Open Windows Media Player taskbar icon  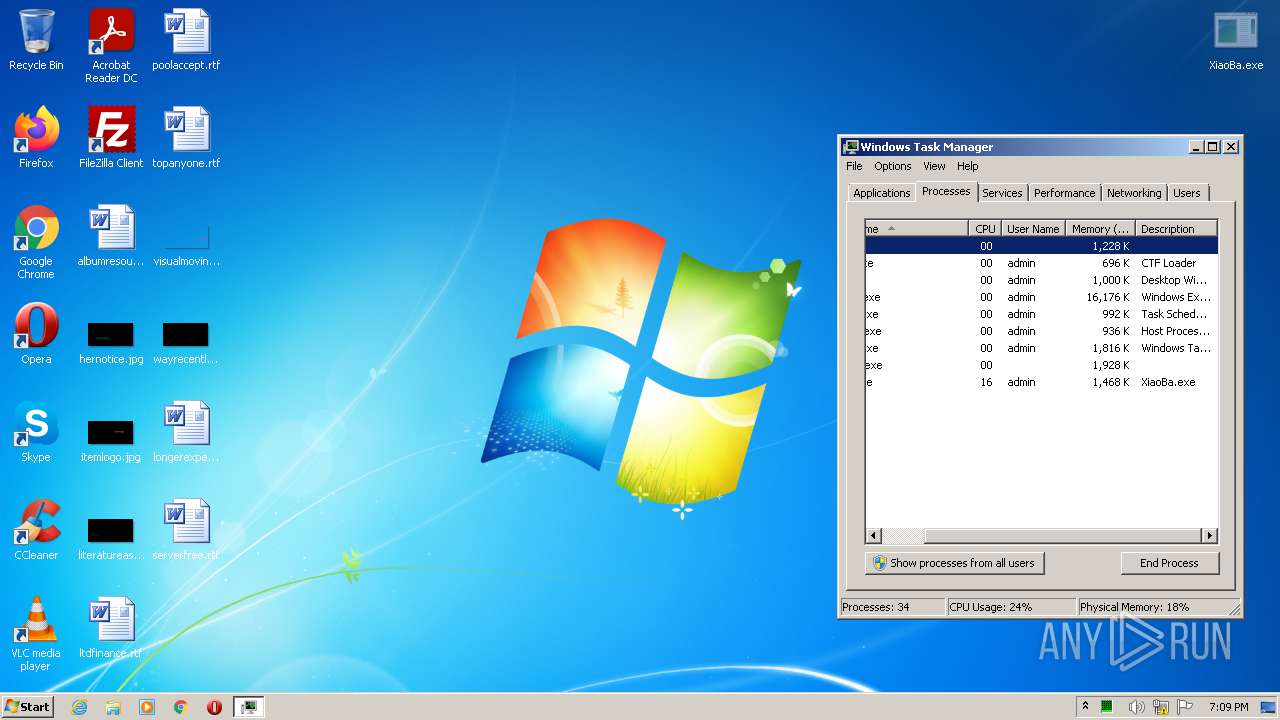click(x=147, y=707)
